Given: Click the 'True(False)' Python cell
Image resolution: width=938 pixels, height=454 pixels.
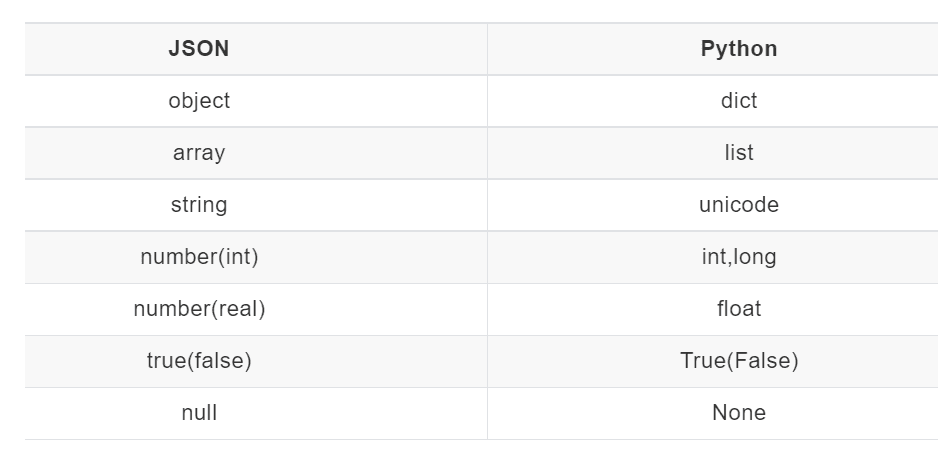Looking at the screenshot, I should tap(739, 361).
